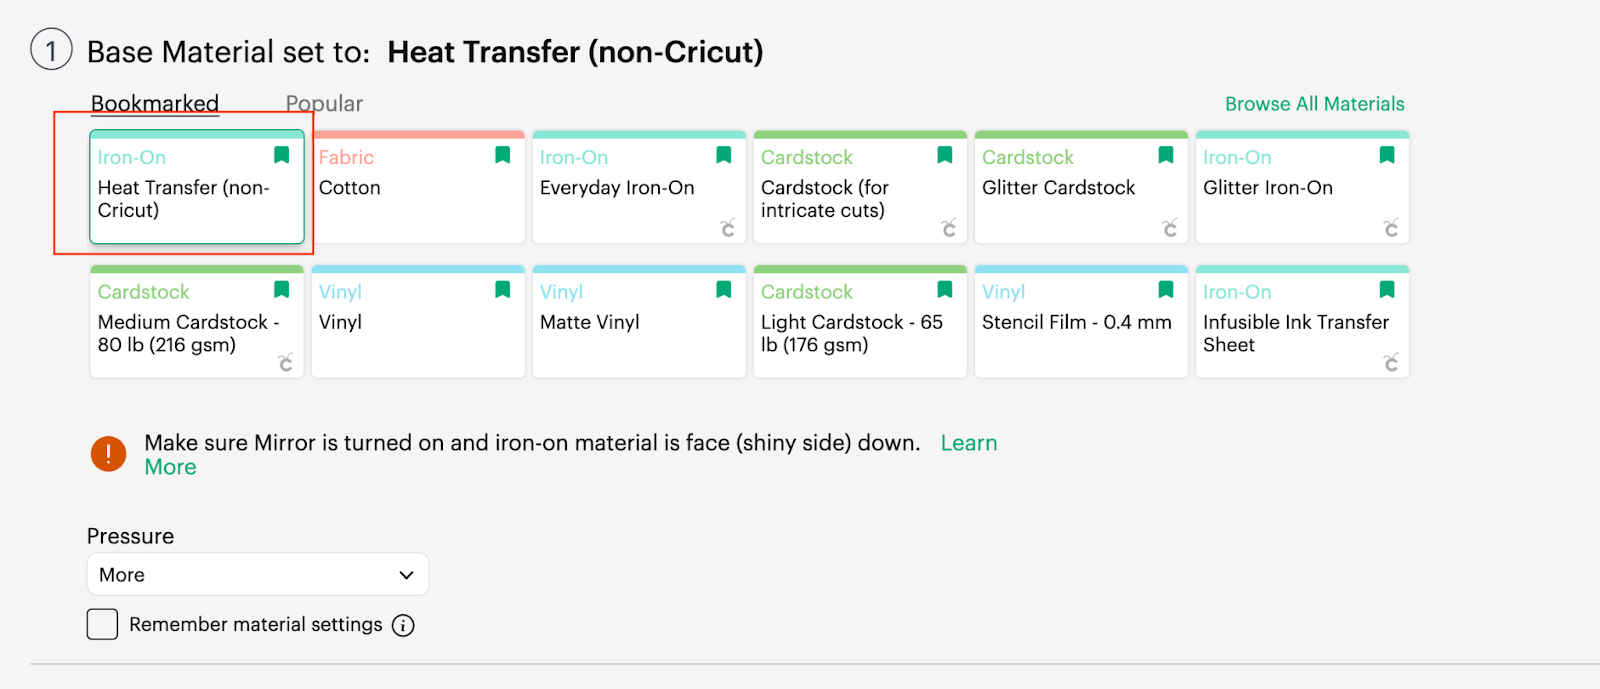The image size is (1600, 689).
Task: Click the Pressure dropdown chevron arrow
Action: pyautogui.click(x=406, y=575)
